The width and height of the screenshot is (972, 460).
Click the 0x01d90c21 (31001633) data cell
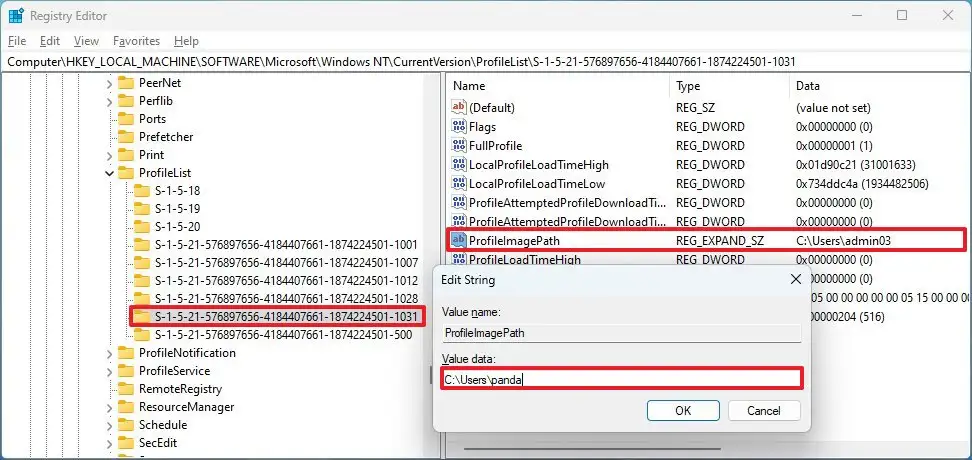point(856,165)
